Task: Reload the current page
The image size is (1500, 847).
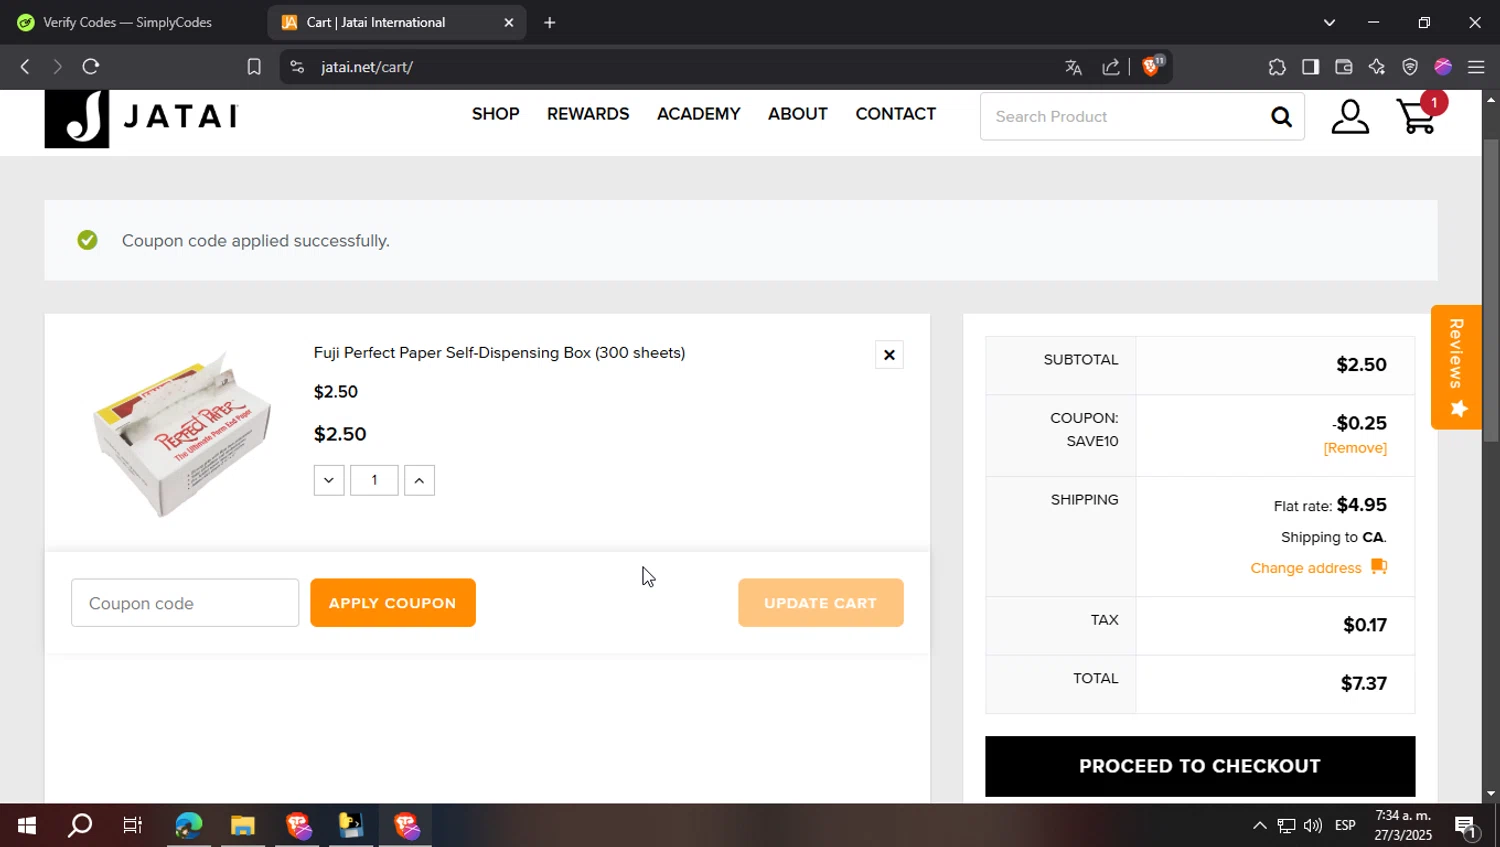Action: 91,67
